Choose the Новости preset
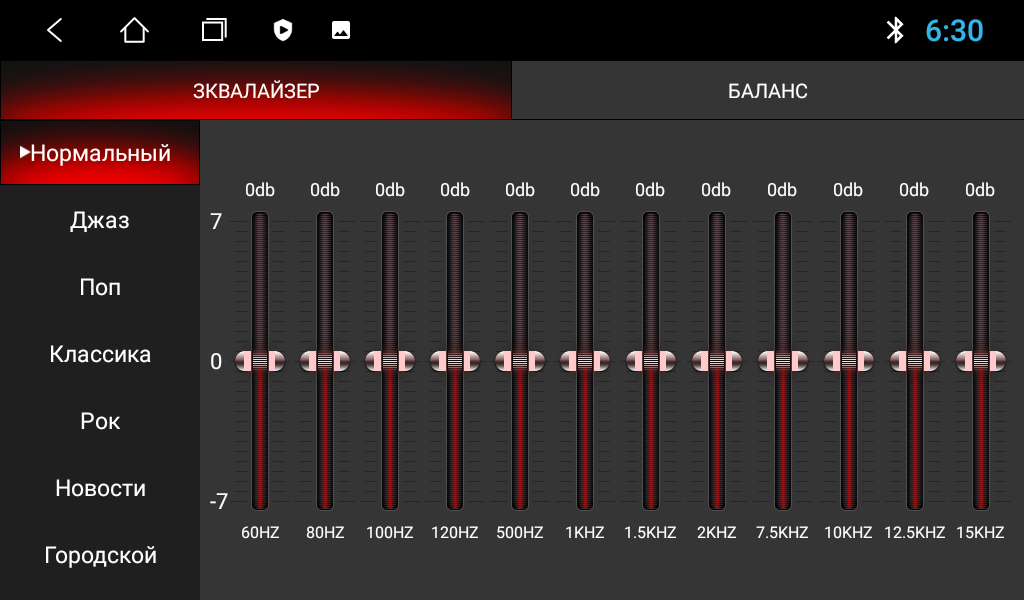The height and width of the screenshot is (600, 1024). click(x=100, y=488)
